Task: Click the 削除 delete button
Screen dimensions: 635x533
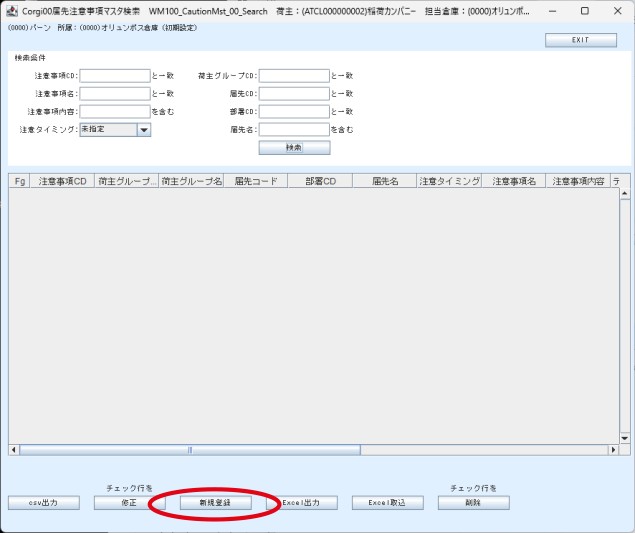Action: coord(473,503)
